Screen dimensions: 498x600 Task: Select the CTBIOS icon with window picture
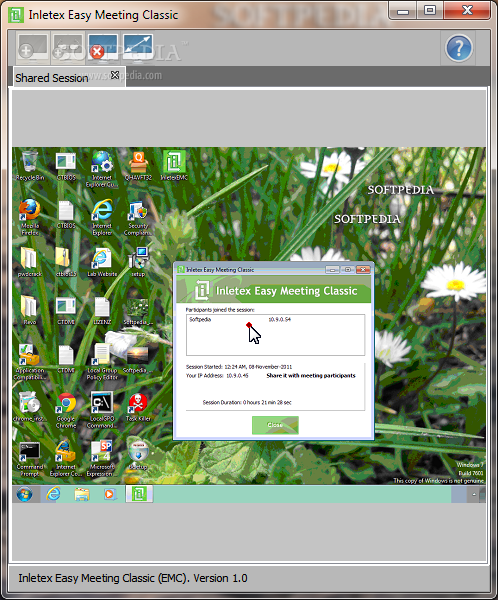[x=66, y=166]
